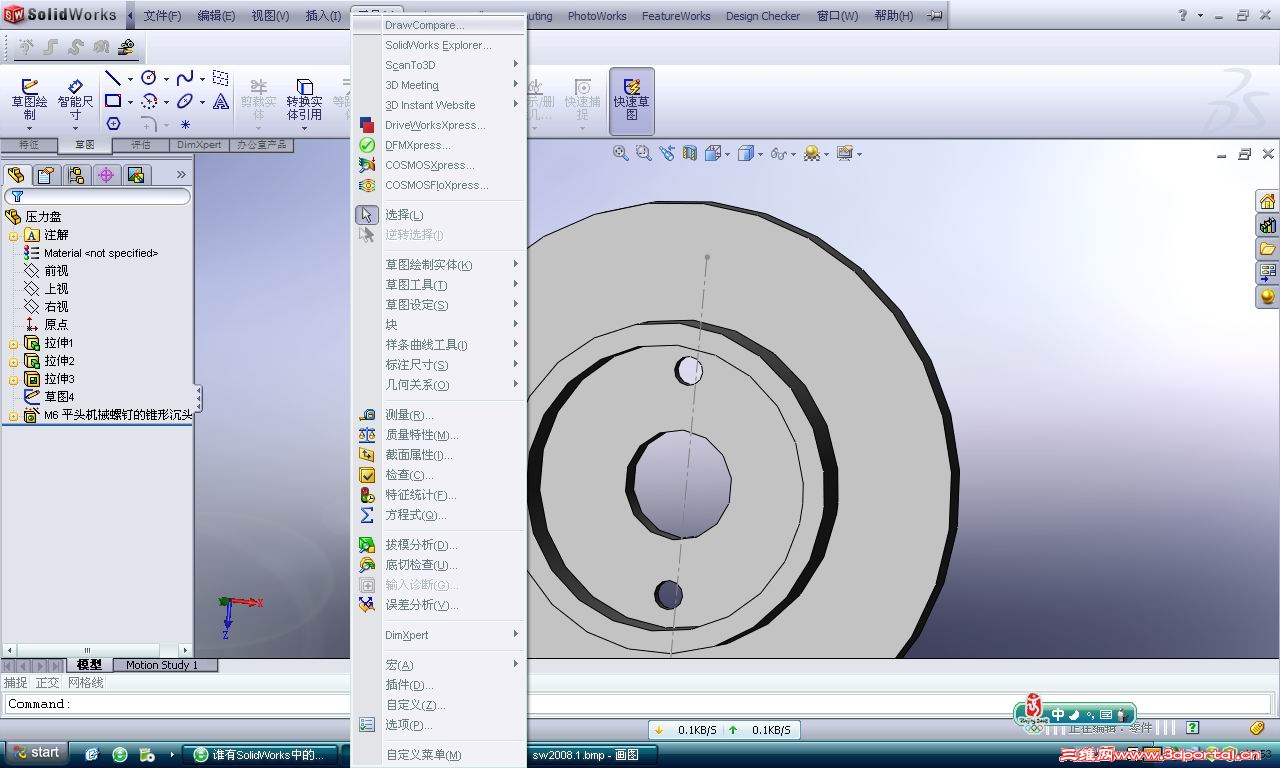Select the sketch Text tool
The height and width of the screenshot is (768, 1280).
click(219, 101)
